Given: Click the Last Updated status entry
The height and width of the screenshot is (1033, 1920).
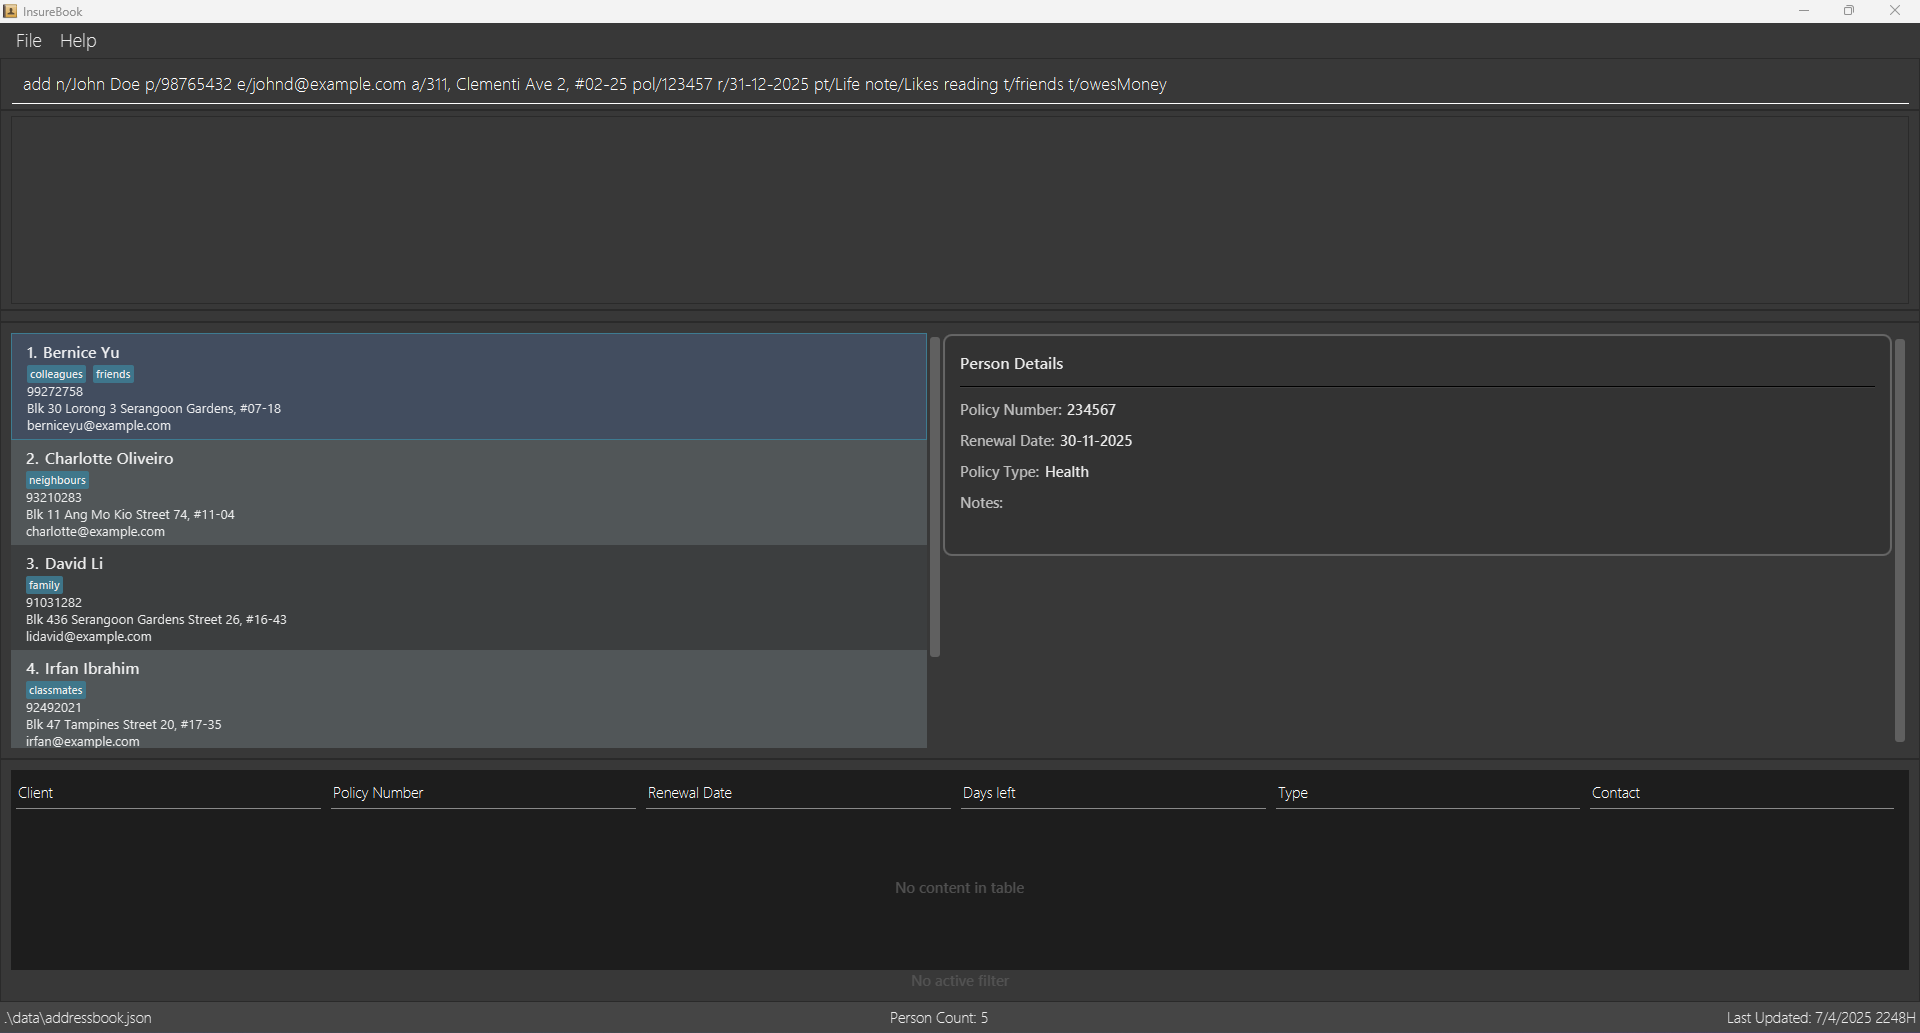Looking at the screenshot, I should tap(1821, 1018).
